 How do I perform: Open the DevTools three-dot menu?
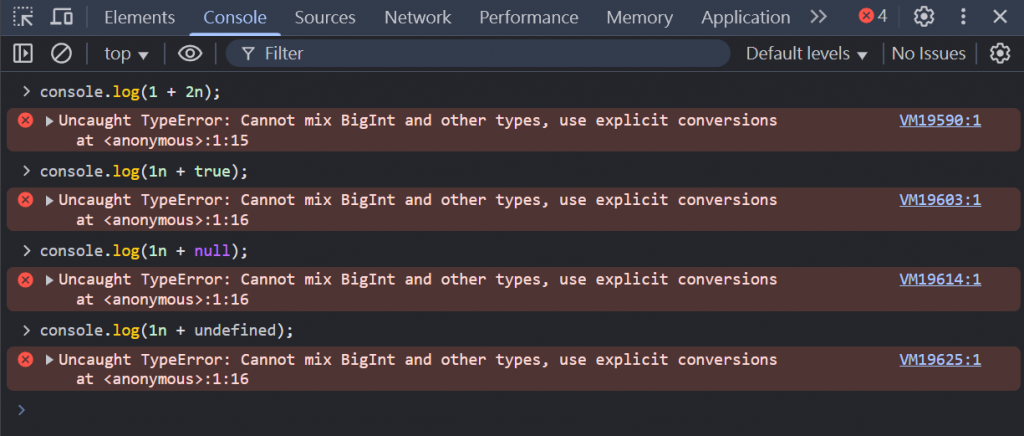coord(963,17)
